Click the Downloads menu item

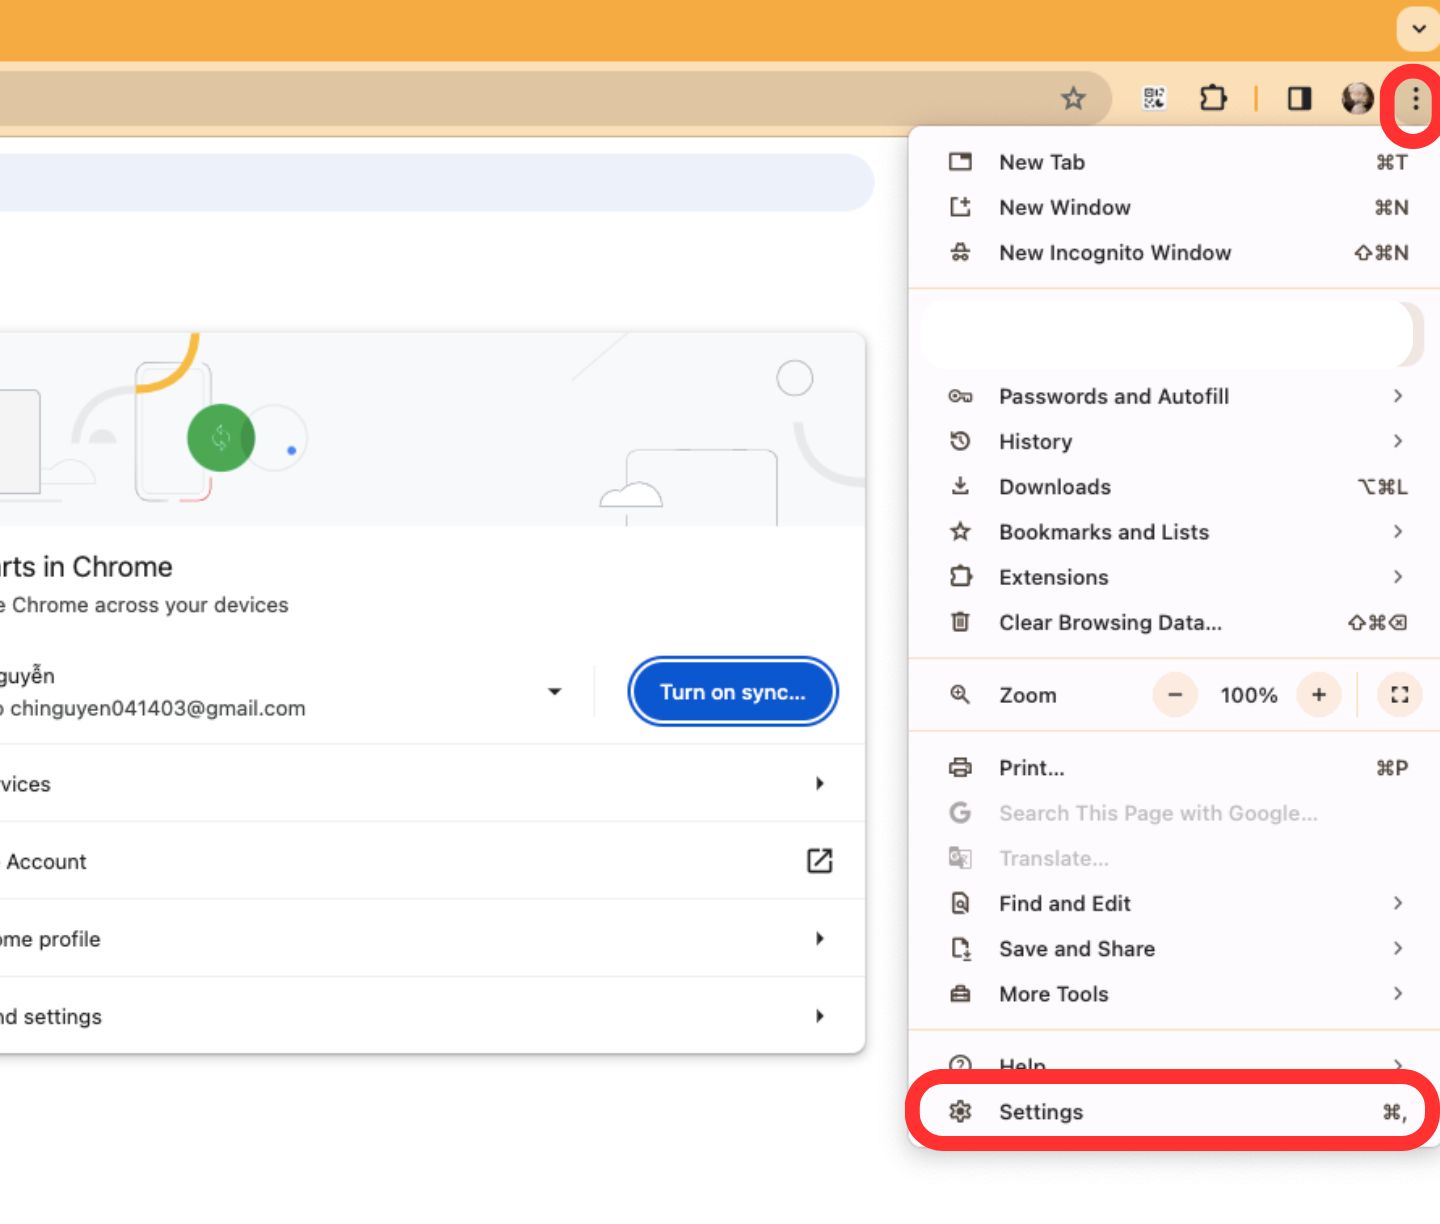1055,487
